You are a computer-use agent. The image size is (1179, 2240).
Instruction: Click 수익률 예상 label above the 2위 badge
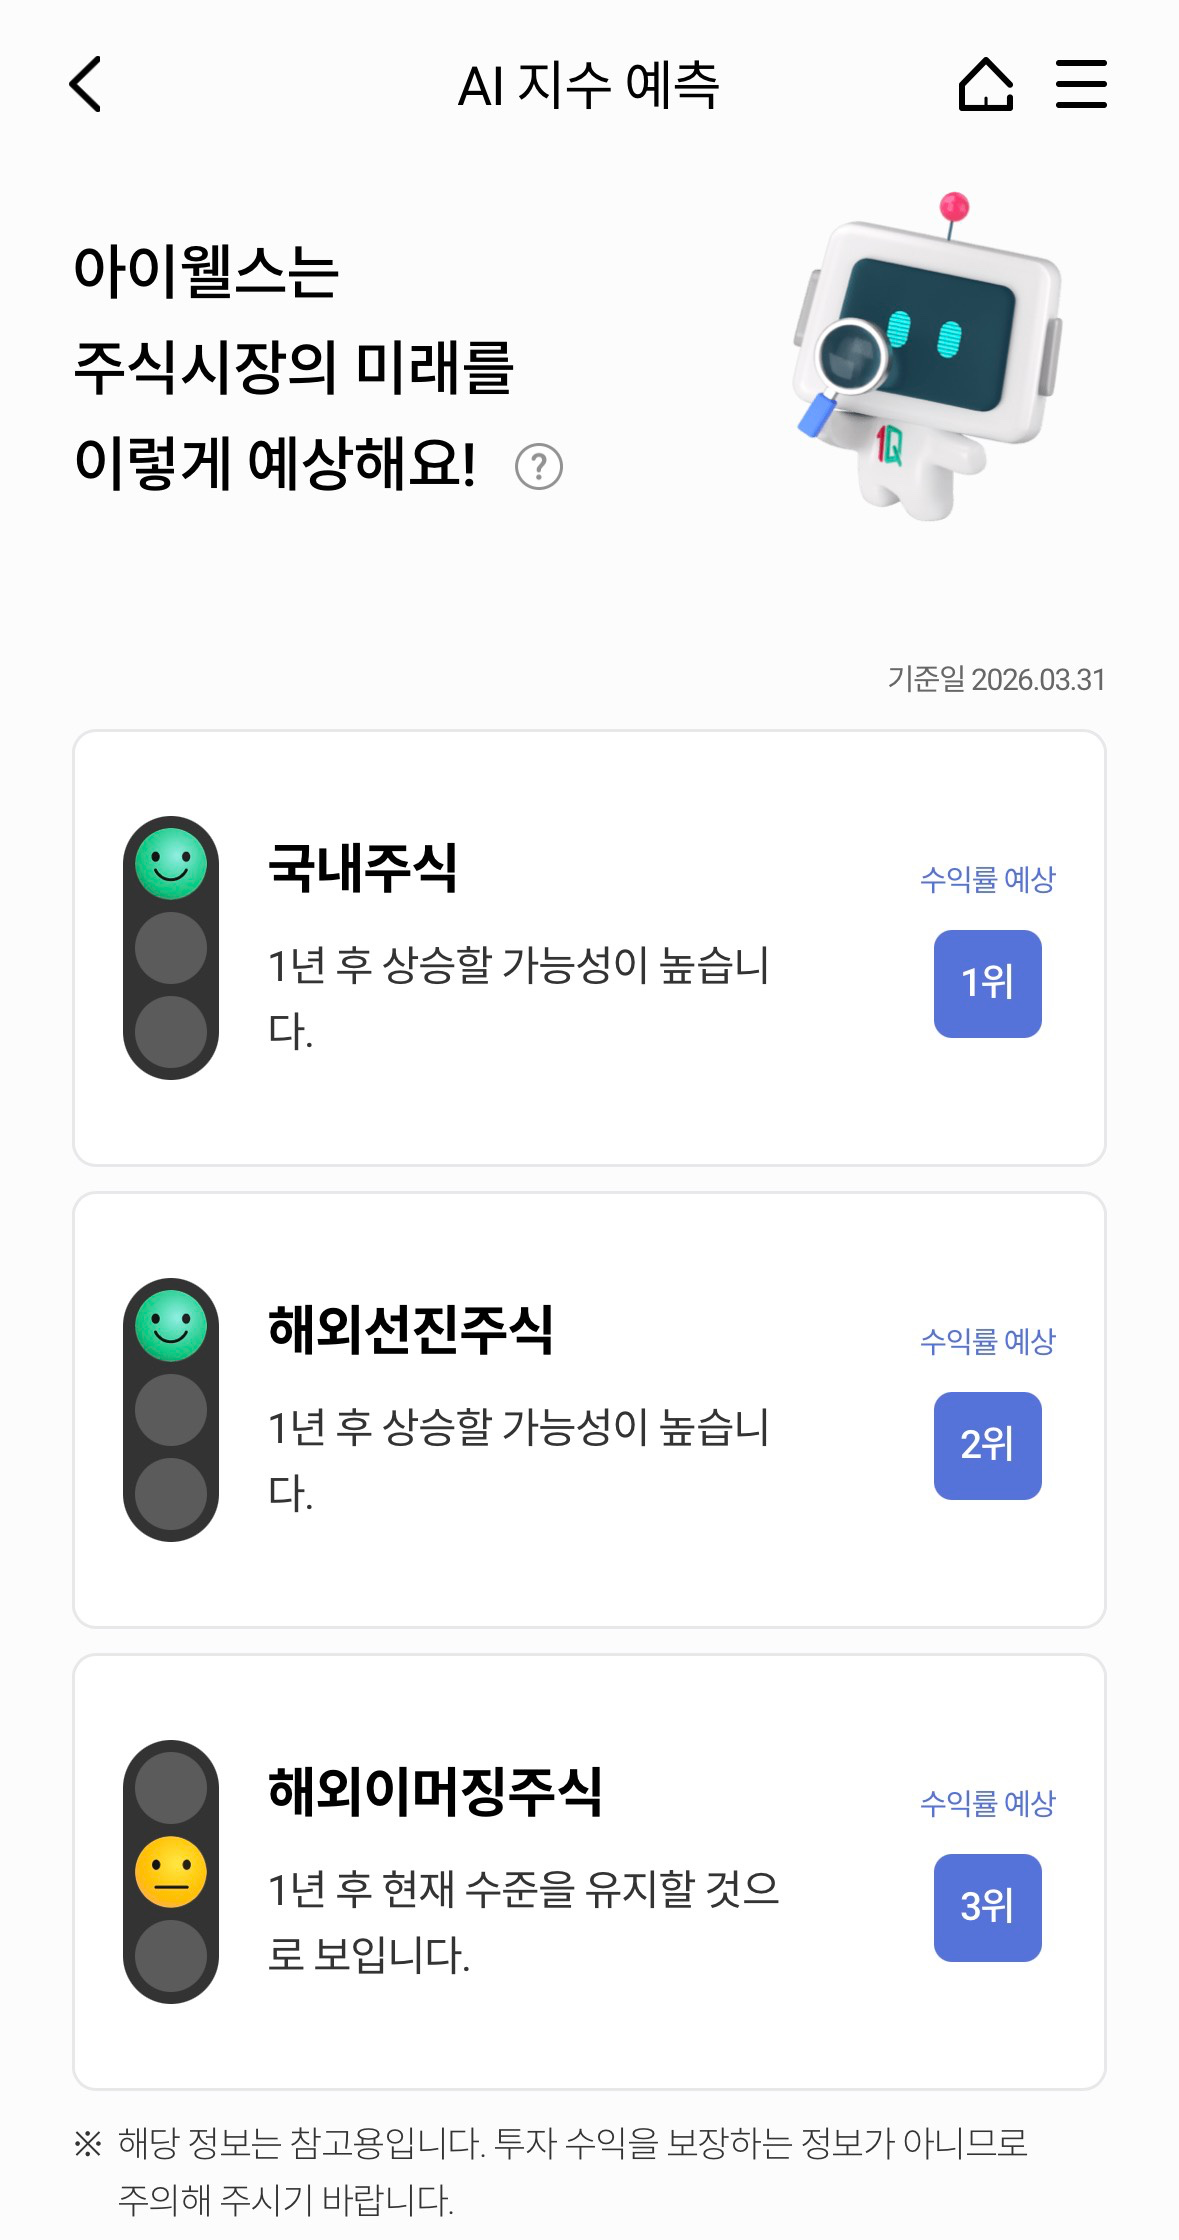pos(987,1342)
